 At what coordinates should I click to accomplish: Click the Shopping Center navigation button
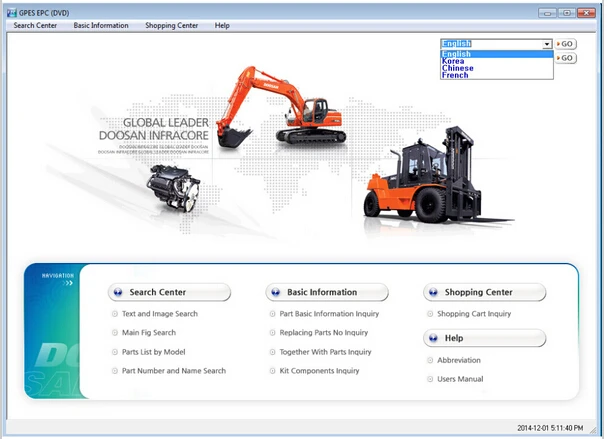485,292
